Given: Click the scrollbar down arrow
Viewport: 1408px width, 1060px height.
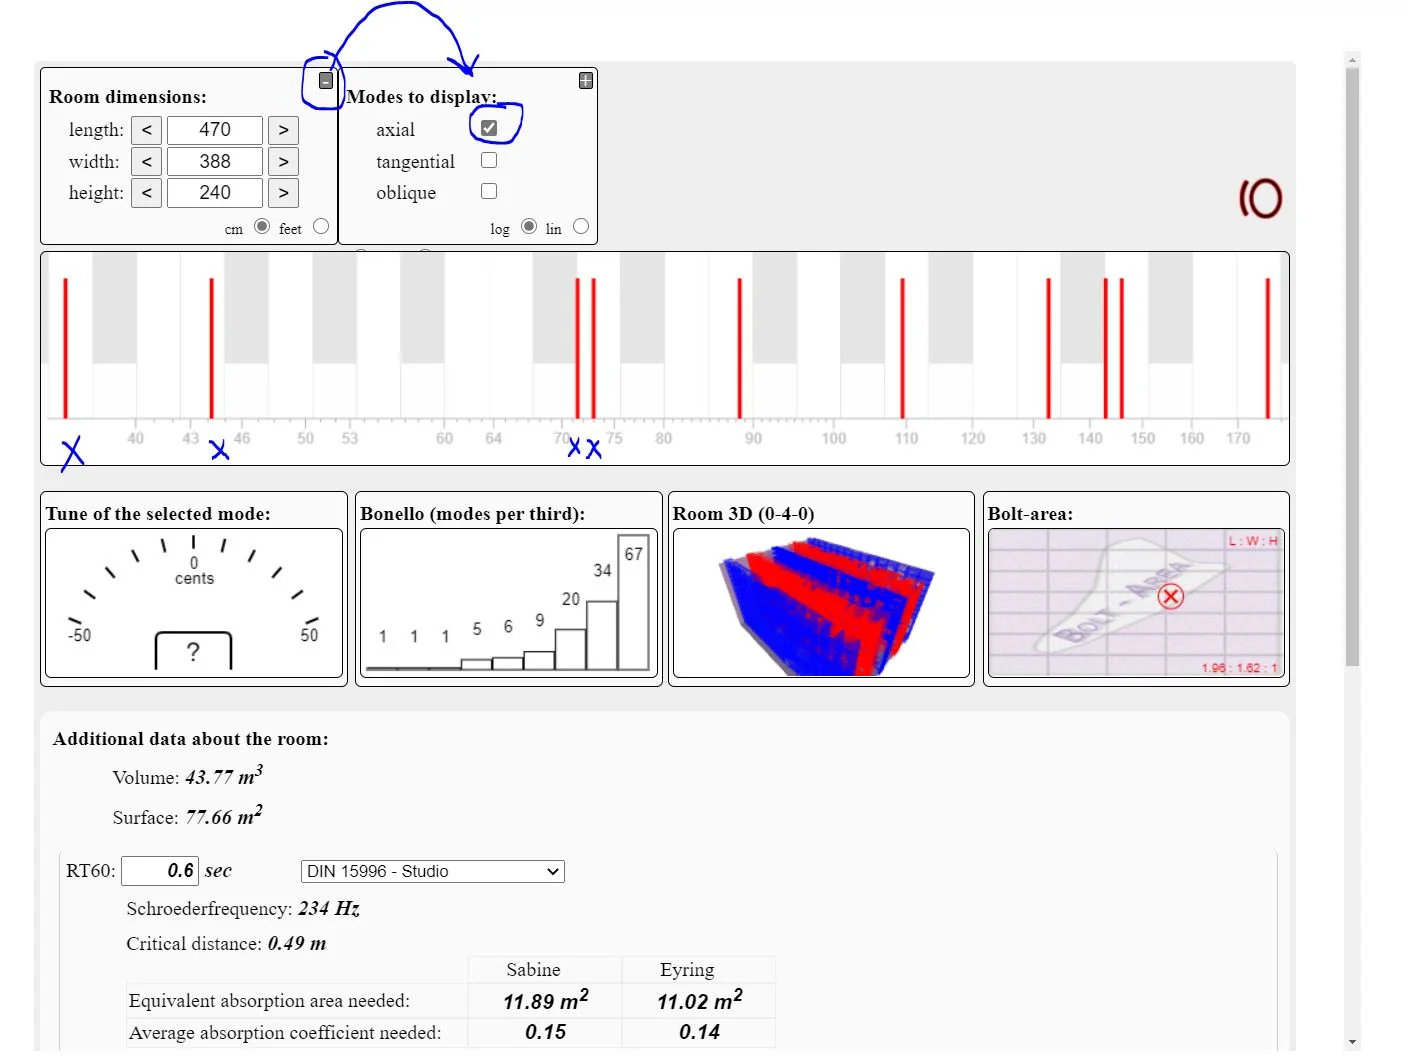Looking at the screenshot, I should click(x=1352, y=1042).
